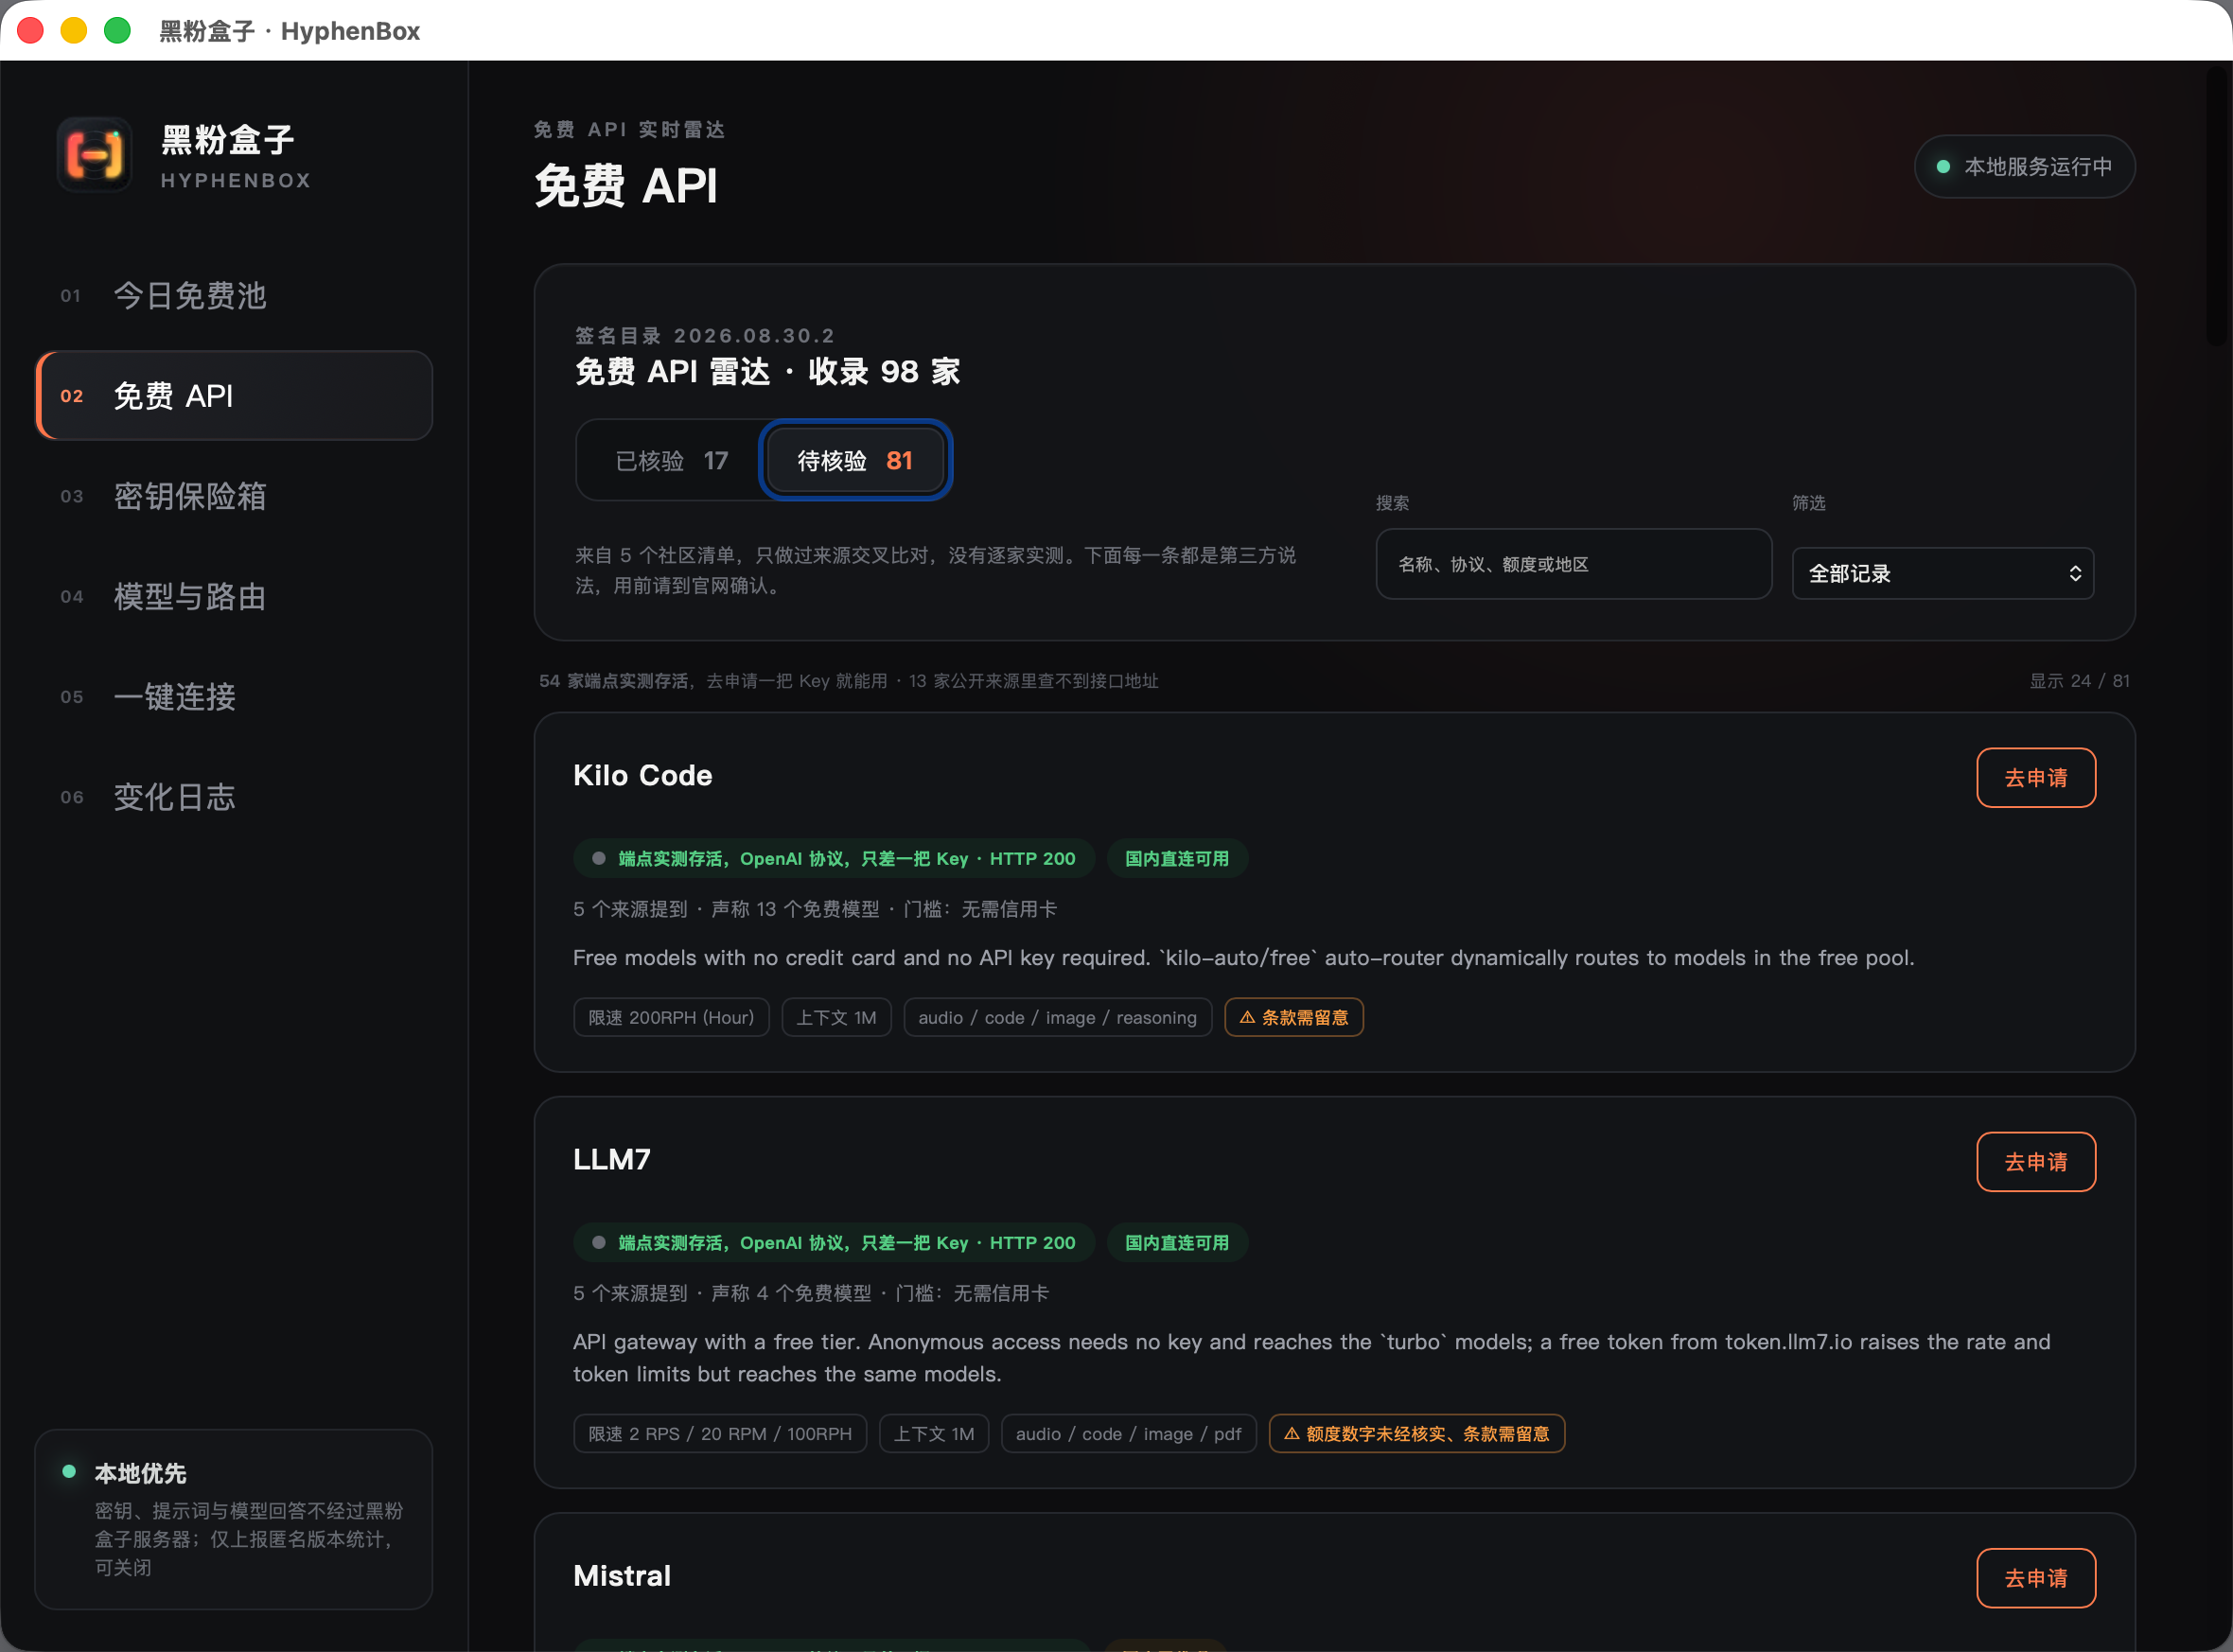This screenshot has width=2233, height=1652.
Task: Select the 待核验 81 tab
Action: (855, 461)
